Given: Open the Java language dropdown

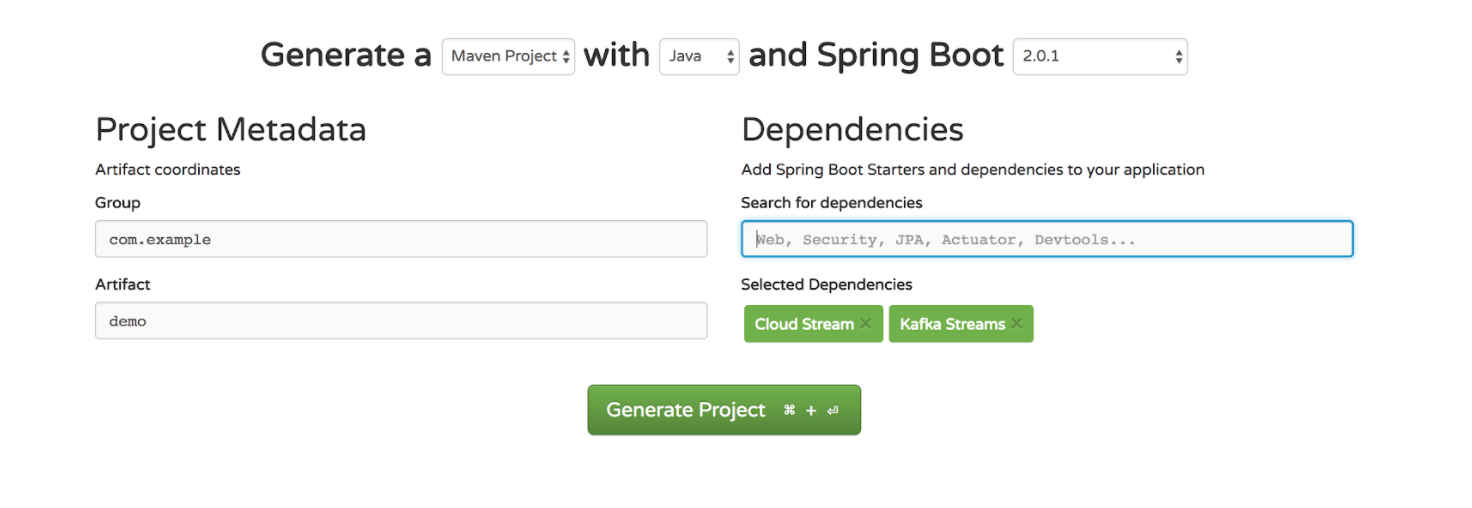Looking at the screenshot, I should pyautogui.click(x=699, y=57).
